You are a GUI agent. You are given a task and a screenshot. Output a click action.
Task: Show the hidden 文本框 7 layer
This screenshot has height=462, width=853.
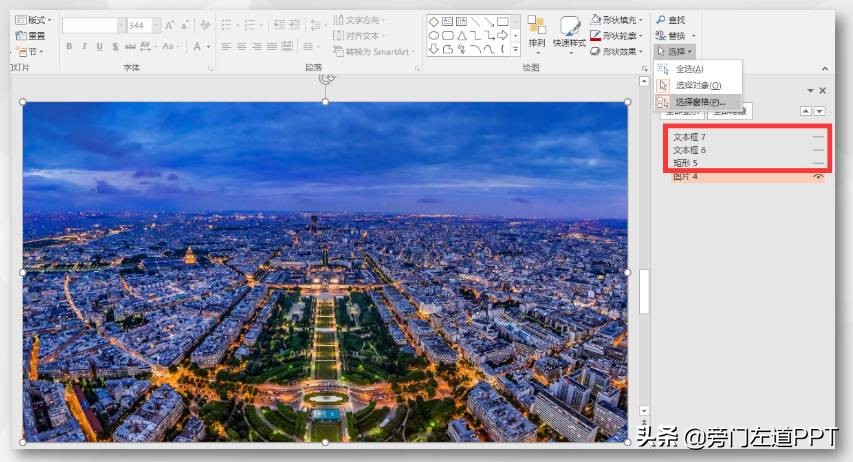pos(818,137)
